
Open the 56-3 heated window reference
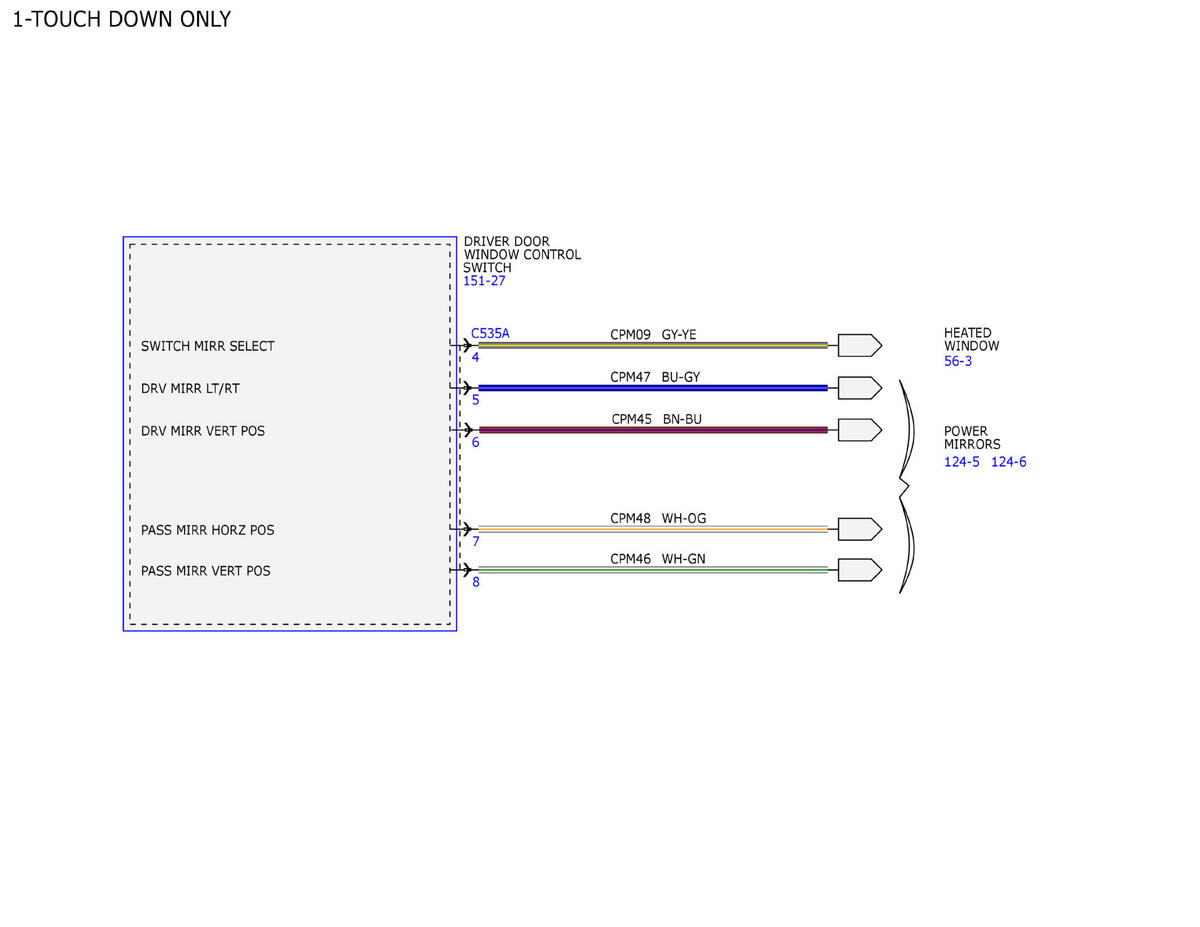tap(958, 361)
